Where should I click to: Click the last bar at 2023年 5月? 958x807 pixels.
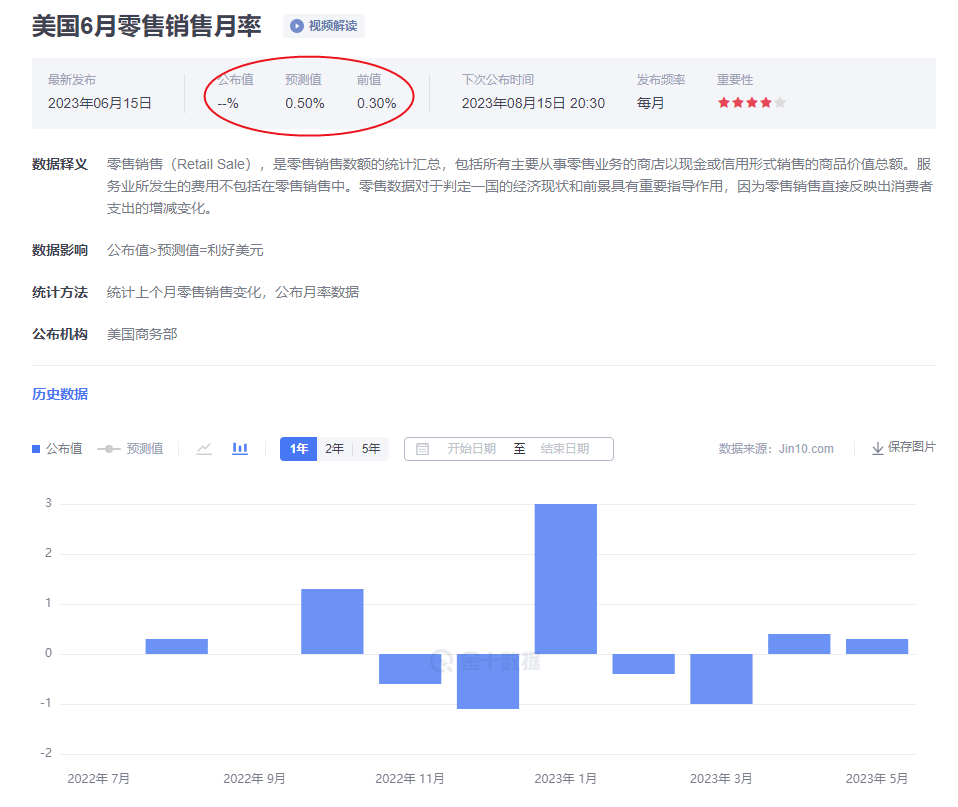[x=877, y=646]
